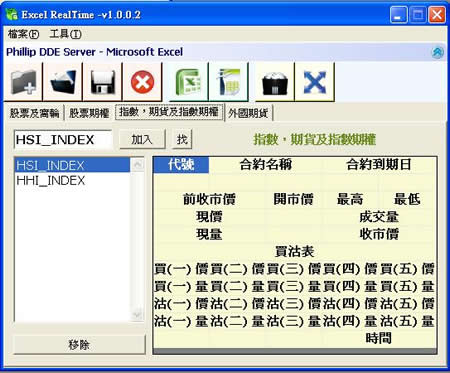Click the blue X toolbar icon
The image size is (450, 373).
click(315, 82)
